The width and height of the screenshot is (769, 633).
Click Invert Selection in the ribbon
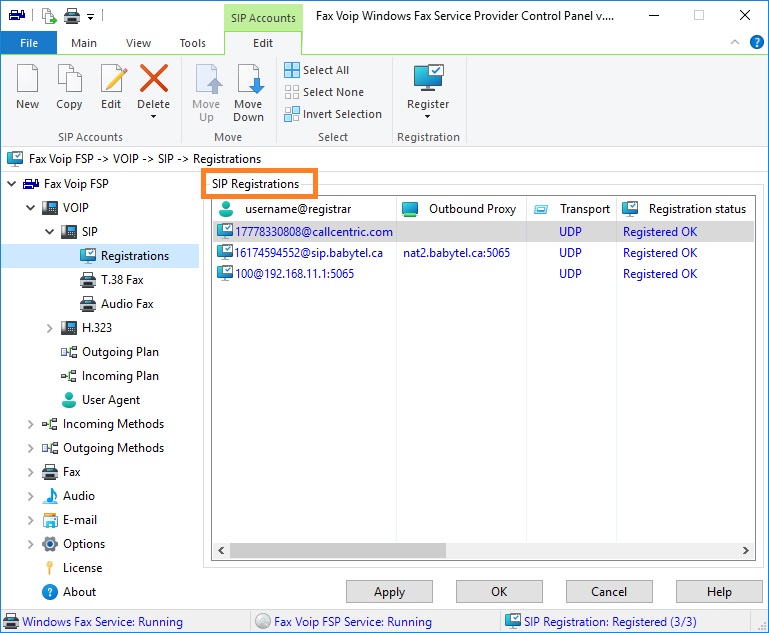[x=333, y=114]
